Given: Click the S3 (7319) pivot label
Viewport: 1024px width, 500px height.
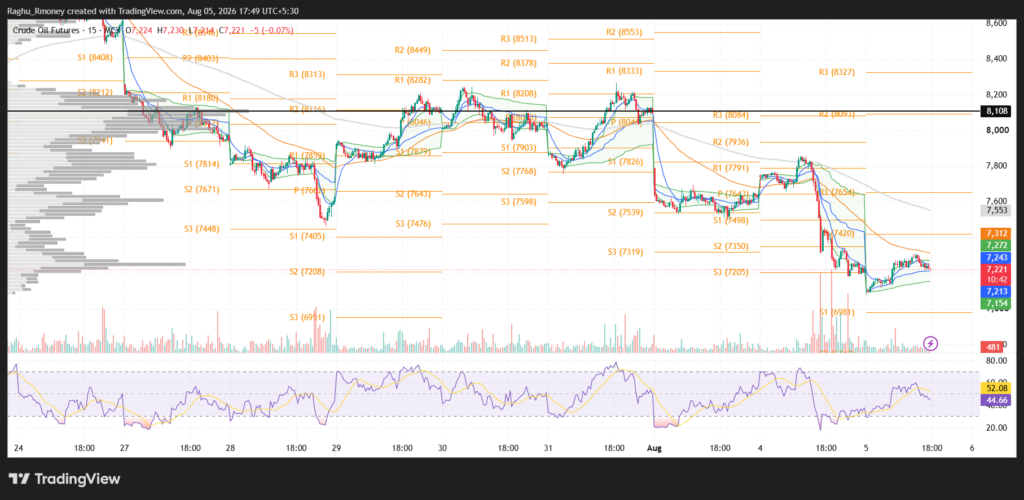Looking at the screenshot, I should [x=624, y=252].
